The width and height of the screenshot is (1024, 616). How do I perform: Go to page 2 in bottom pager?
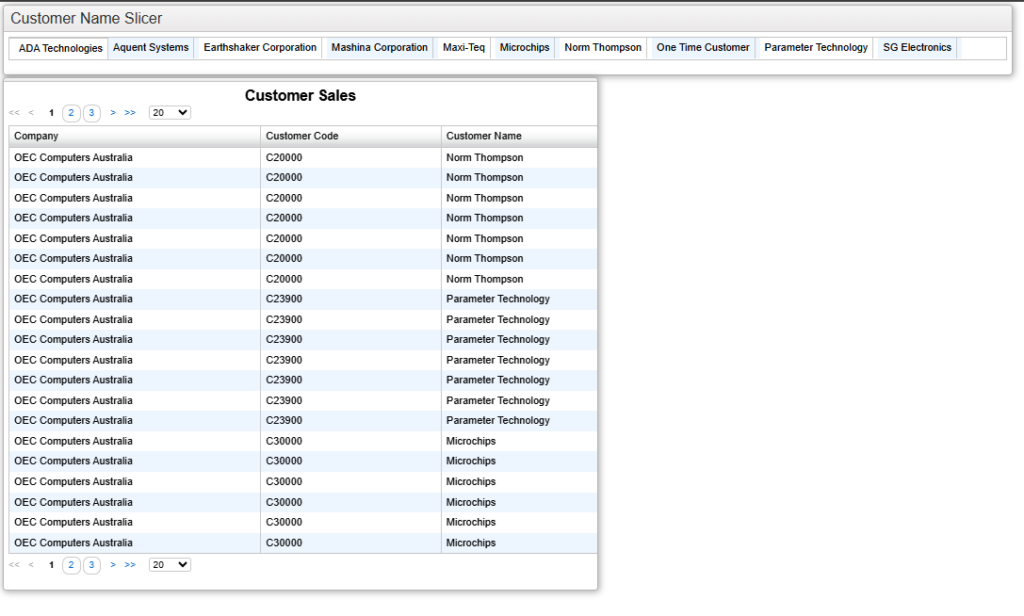pyautogui.click(x=71, y=565)
